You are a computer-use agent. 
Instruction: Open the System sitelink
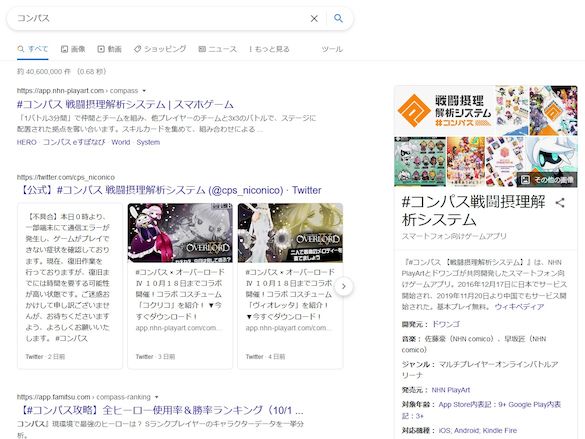[x=148, y=142]
